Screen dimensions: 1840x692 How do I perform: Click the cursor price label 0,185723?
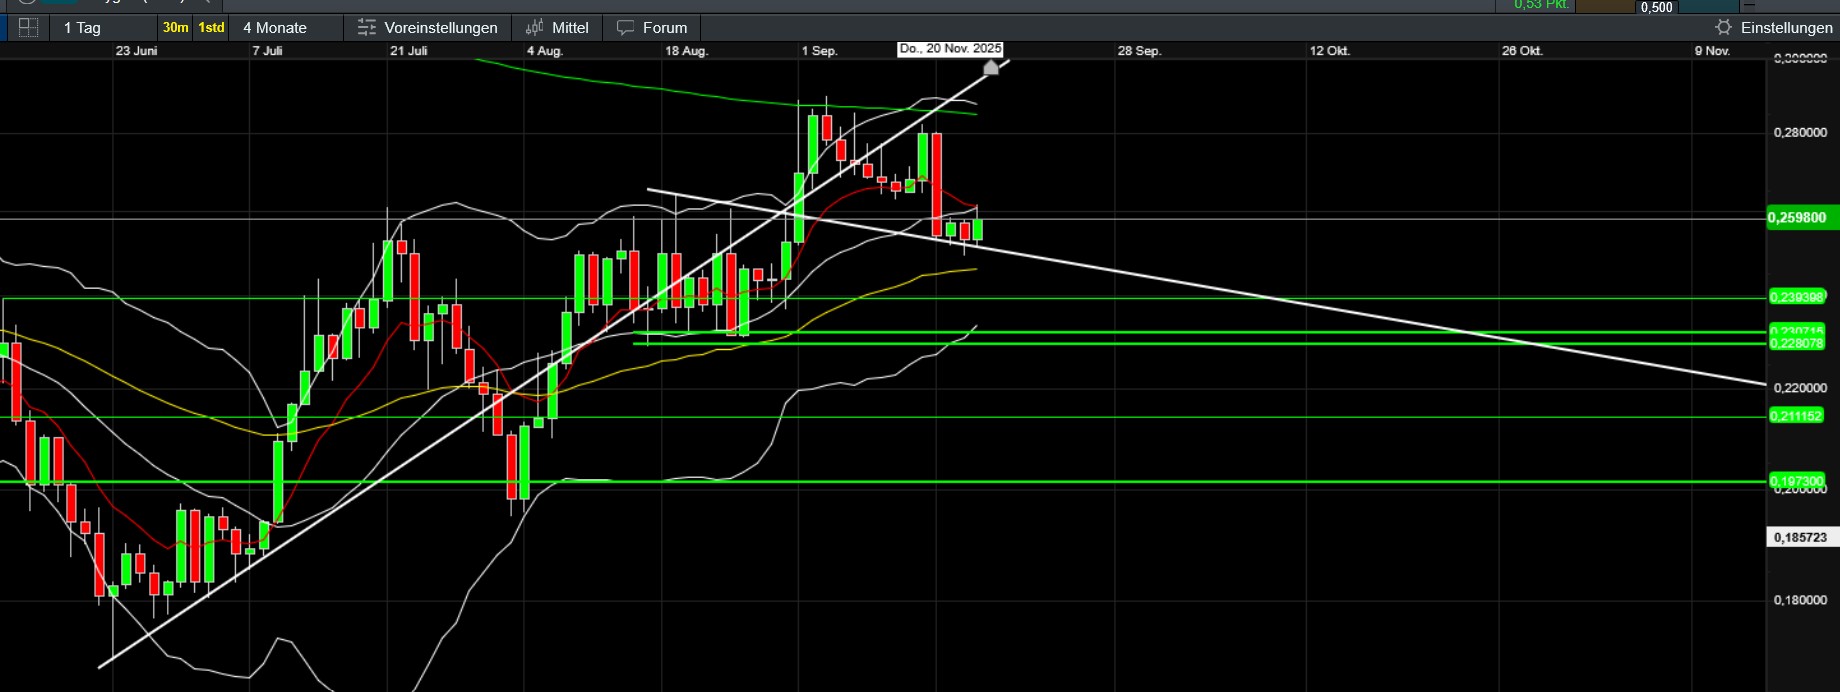tap(1802, 538)
